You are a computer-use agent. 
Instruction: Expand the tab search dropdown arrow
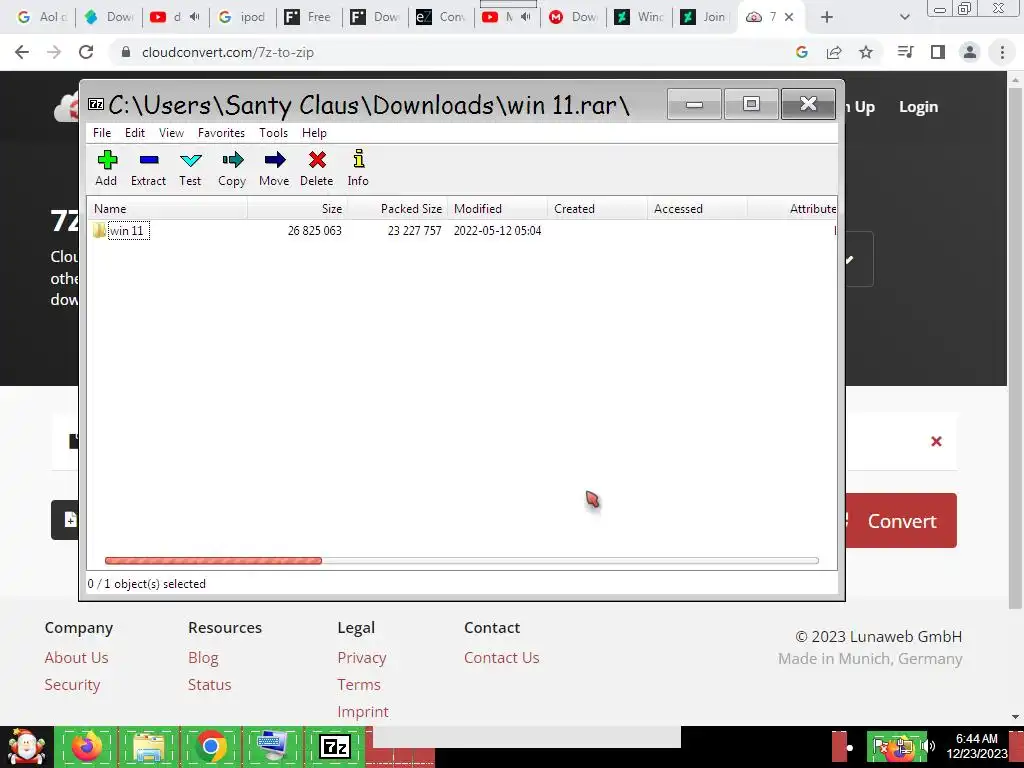point(904,17)
